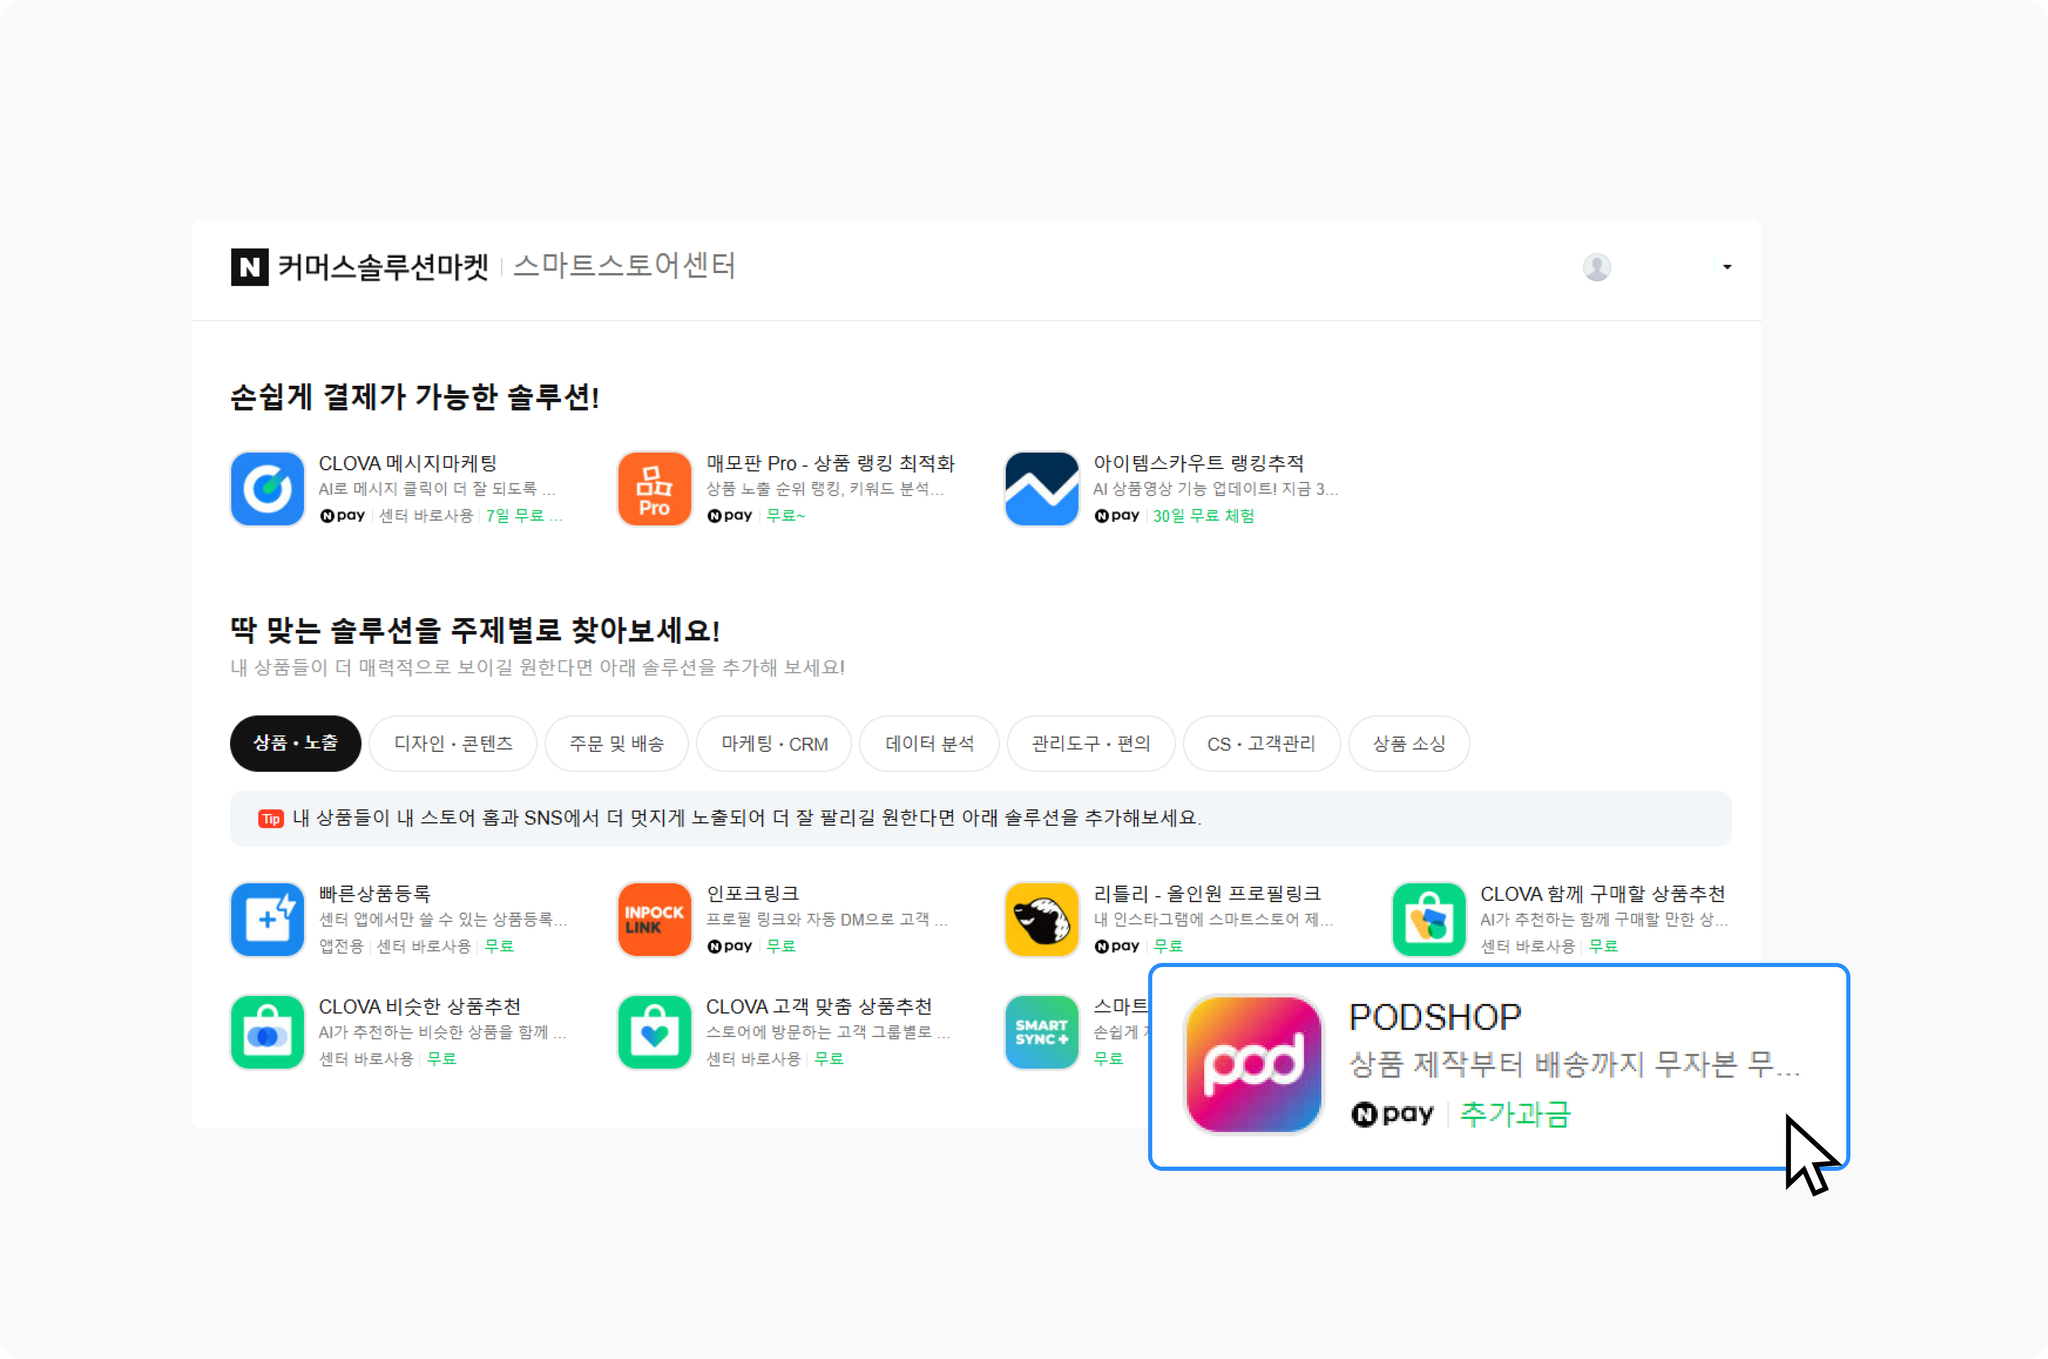Click Npay badge under 인포크링크
2048x1359 pixels.
(729, 946)
